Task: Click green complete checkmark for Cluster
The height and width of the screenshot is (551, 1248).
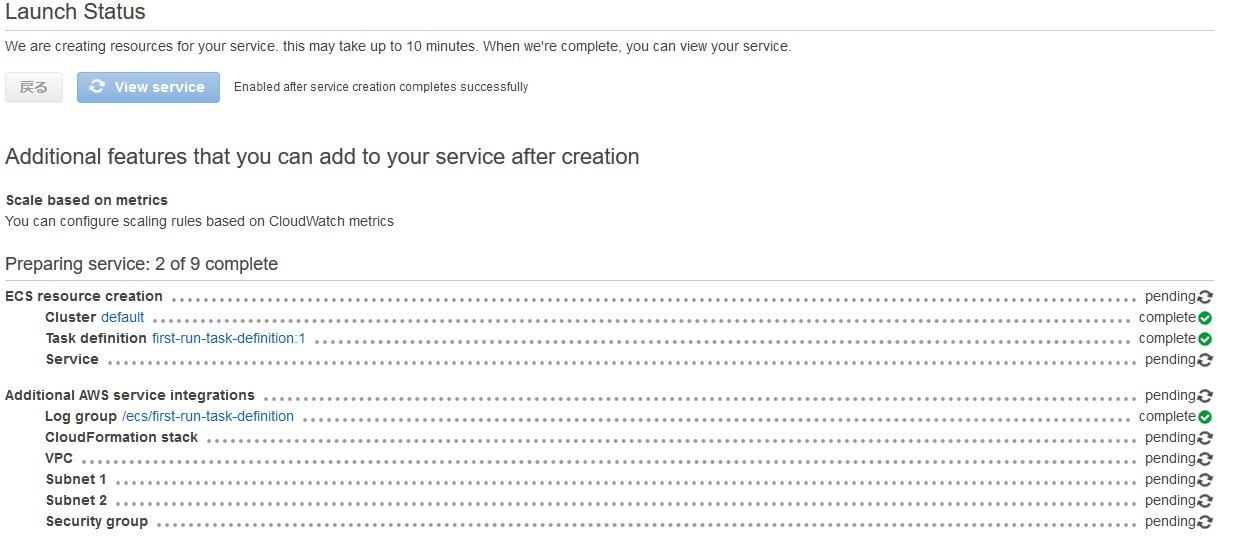Action: 1205,318
